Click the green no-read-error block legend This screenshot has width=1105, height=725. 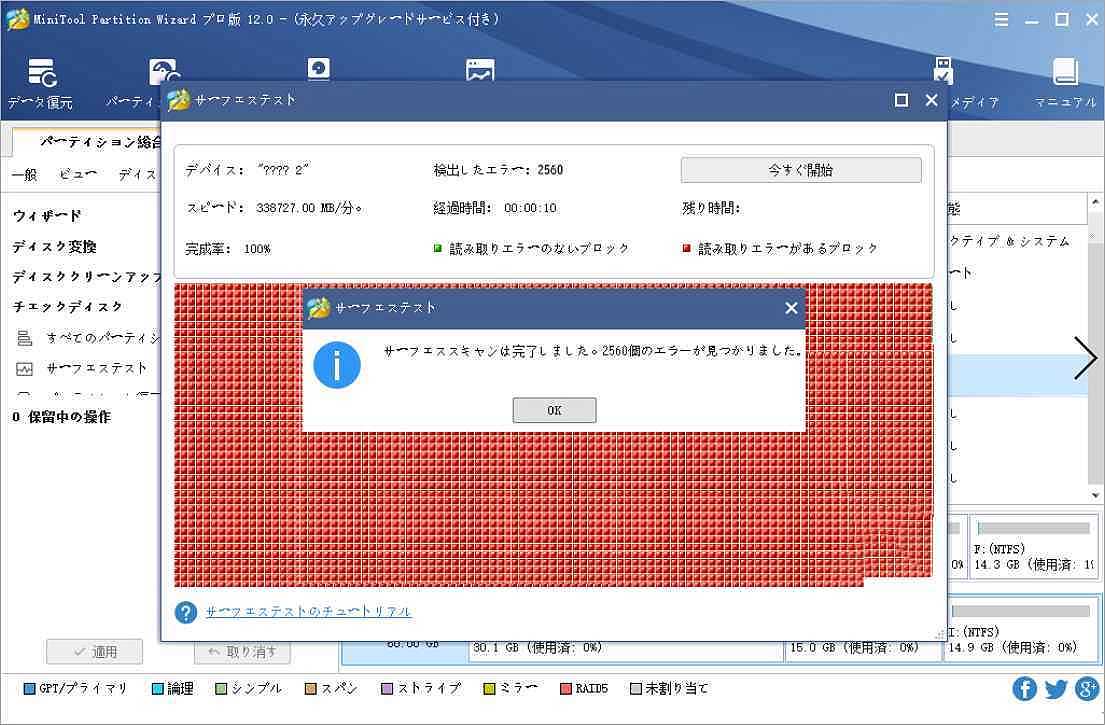pyautogui.click(x=438, y=248)
